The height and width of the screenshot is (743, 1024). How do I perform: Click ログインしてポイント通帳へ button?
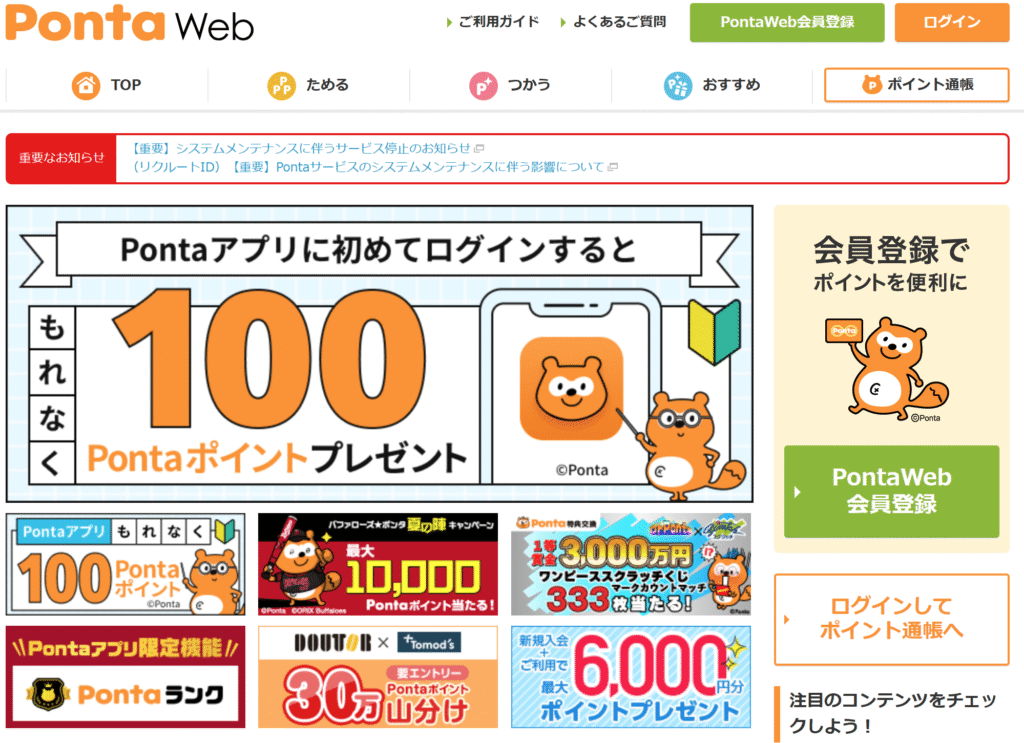pos(891,619)
